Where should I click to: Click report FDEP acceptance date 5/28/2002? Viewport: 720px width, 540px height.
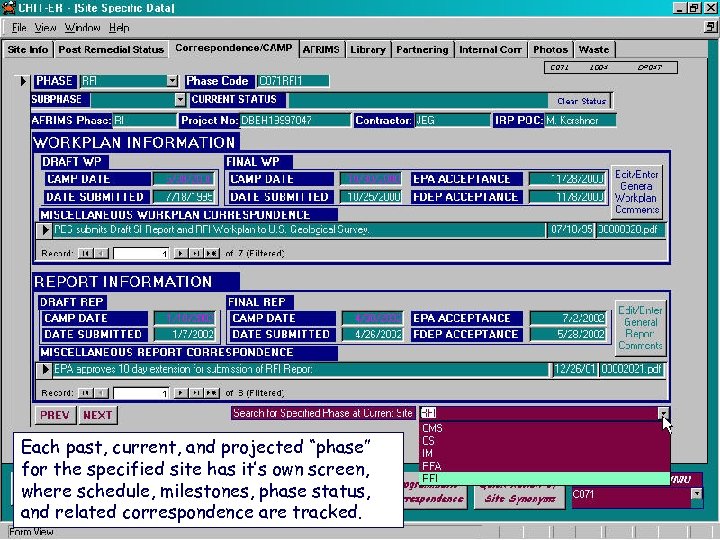(x=568, y=334)
